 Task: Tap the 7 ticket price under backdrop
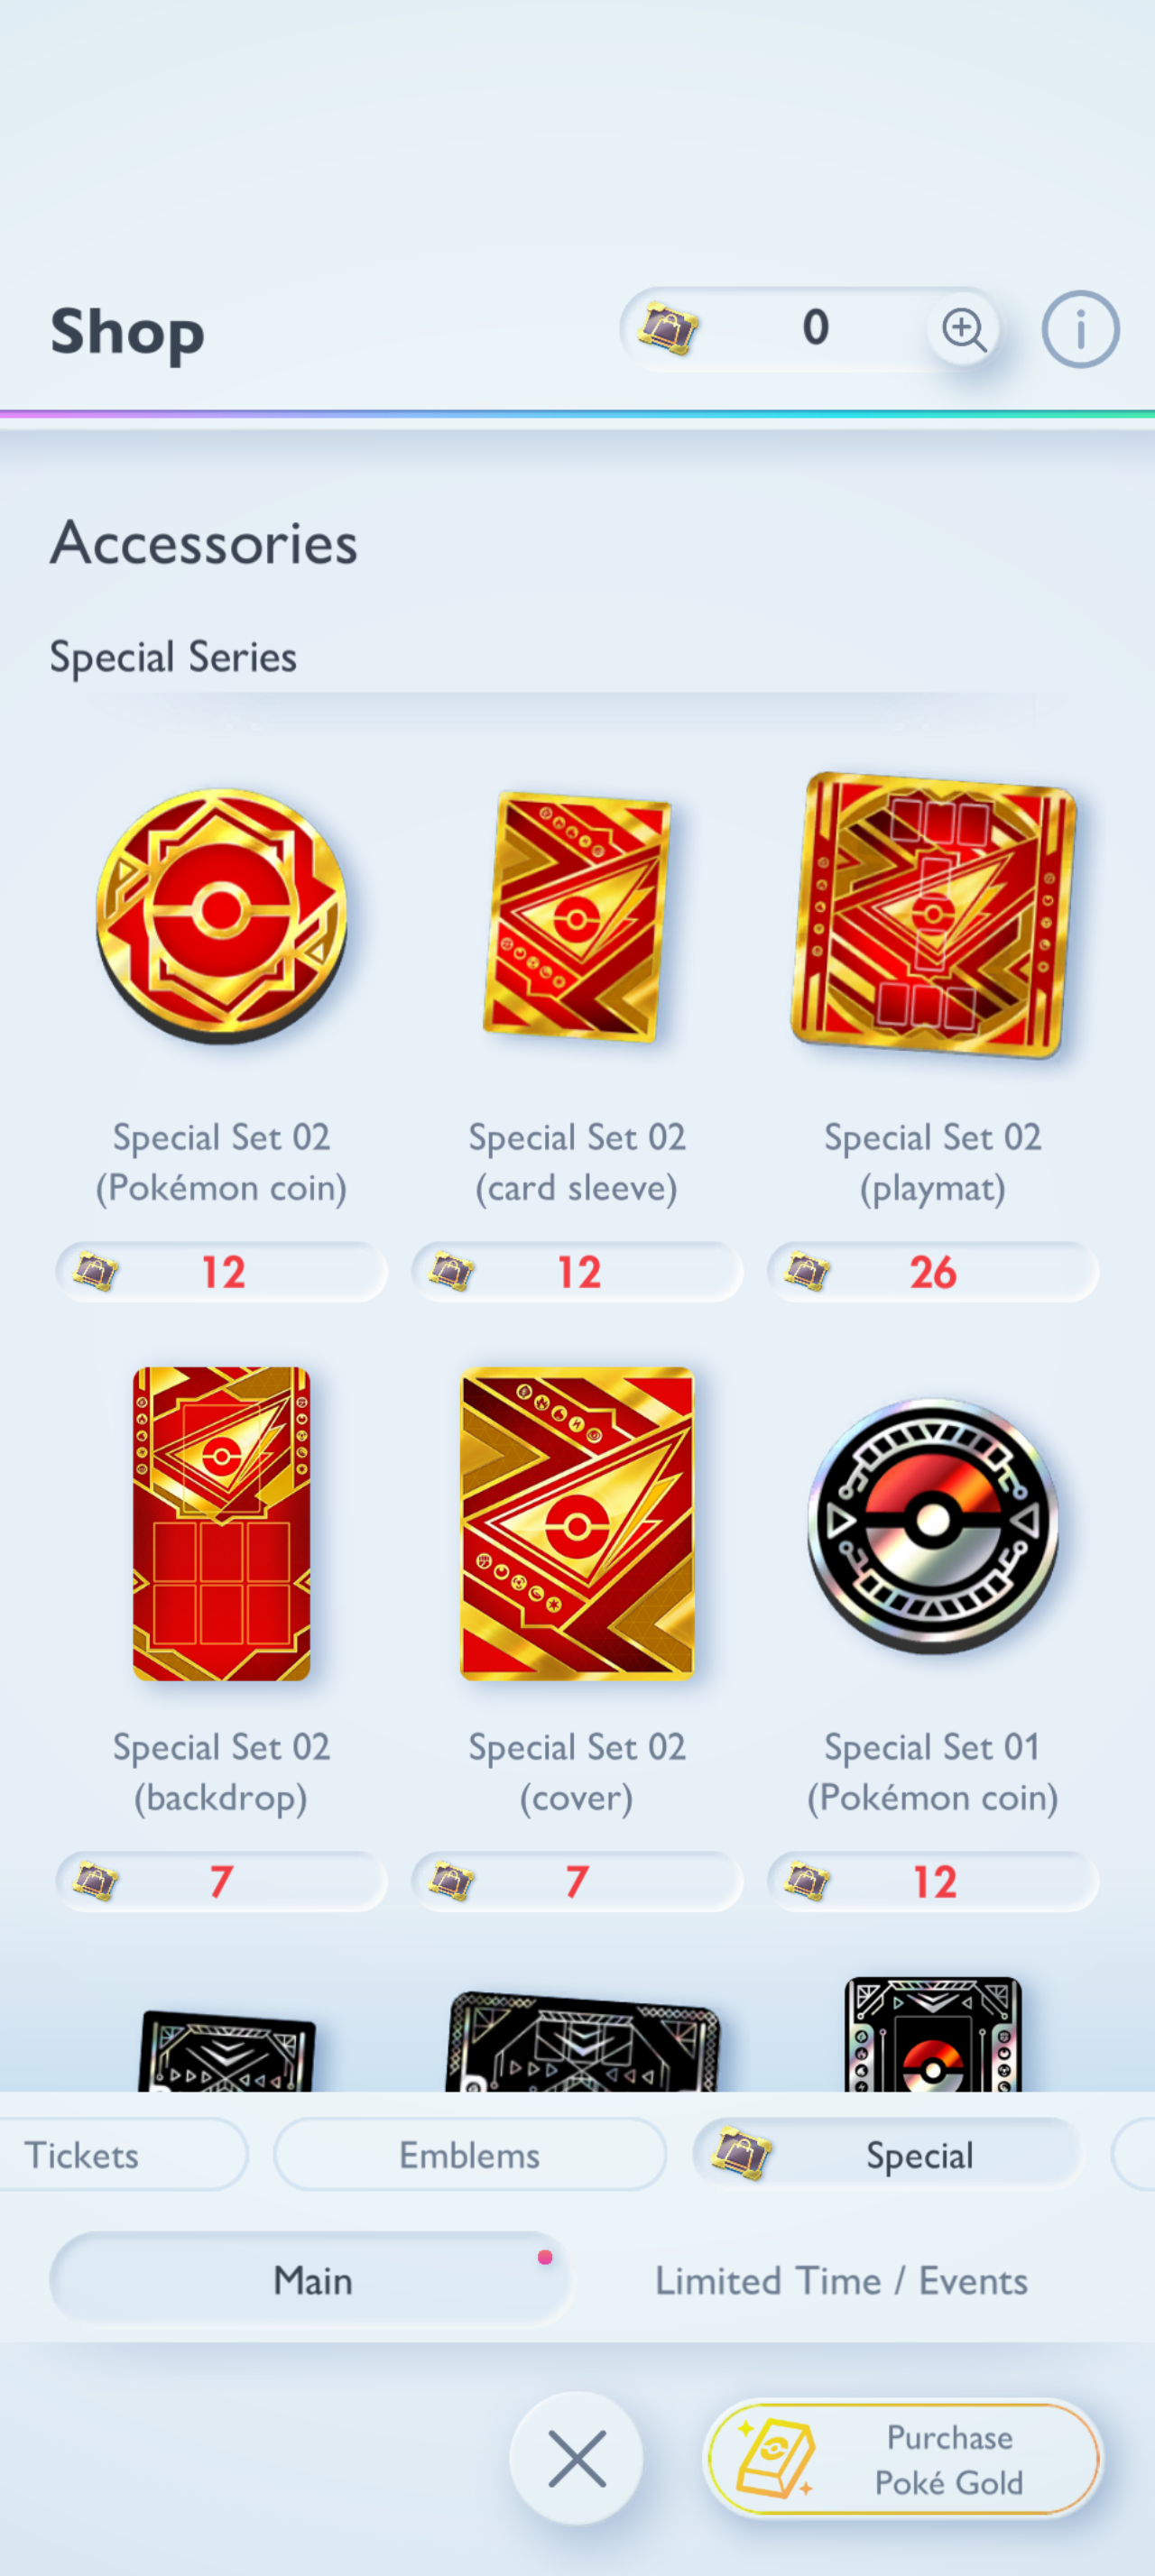pos(221,1882)
